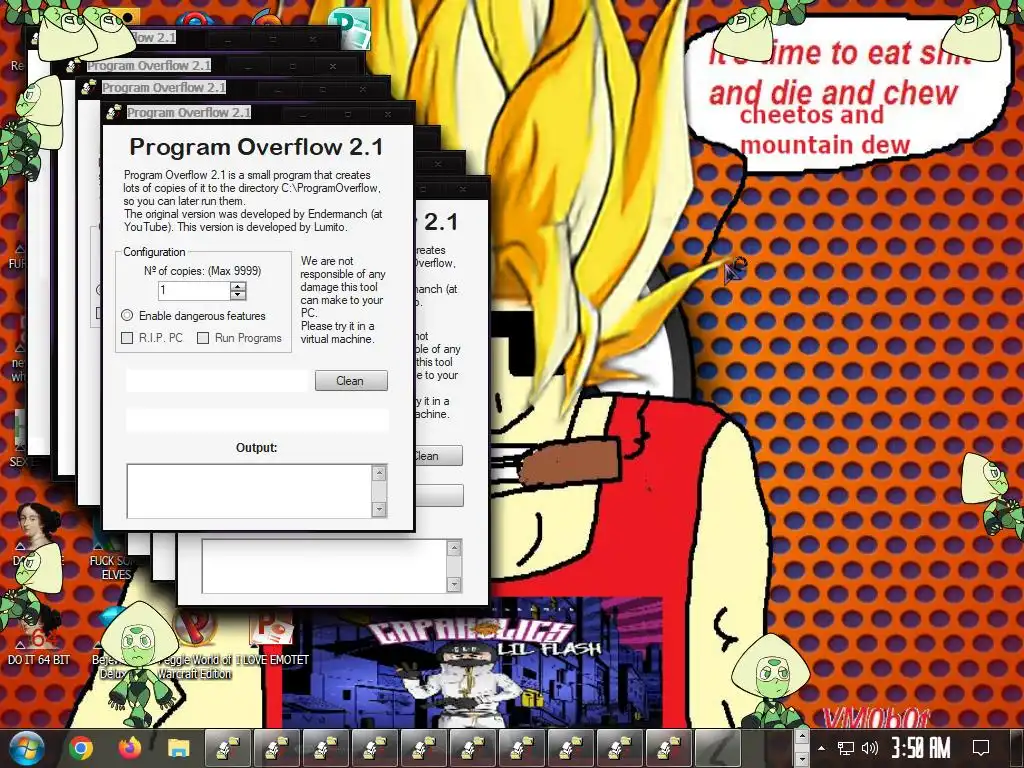
Task: Open the 3:50 AM taskbar clock
Action: click(921, 748)
